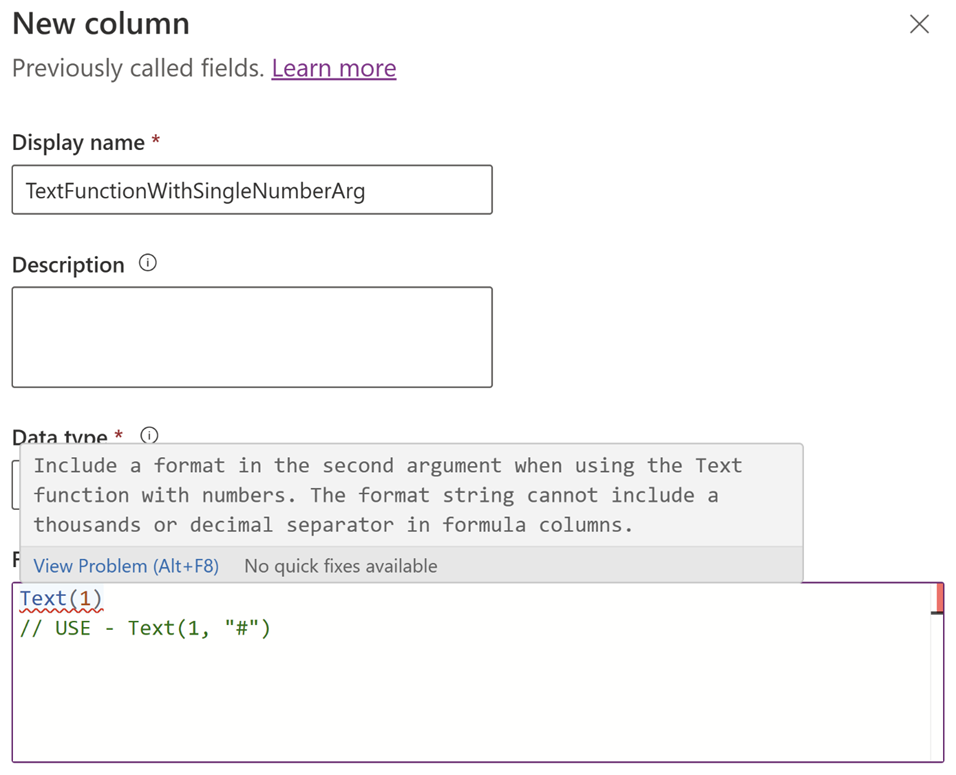
Task: Click the Data type label
Action: pyautogui.click(x=60, y=436)
